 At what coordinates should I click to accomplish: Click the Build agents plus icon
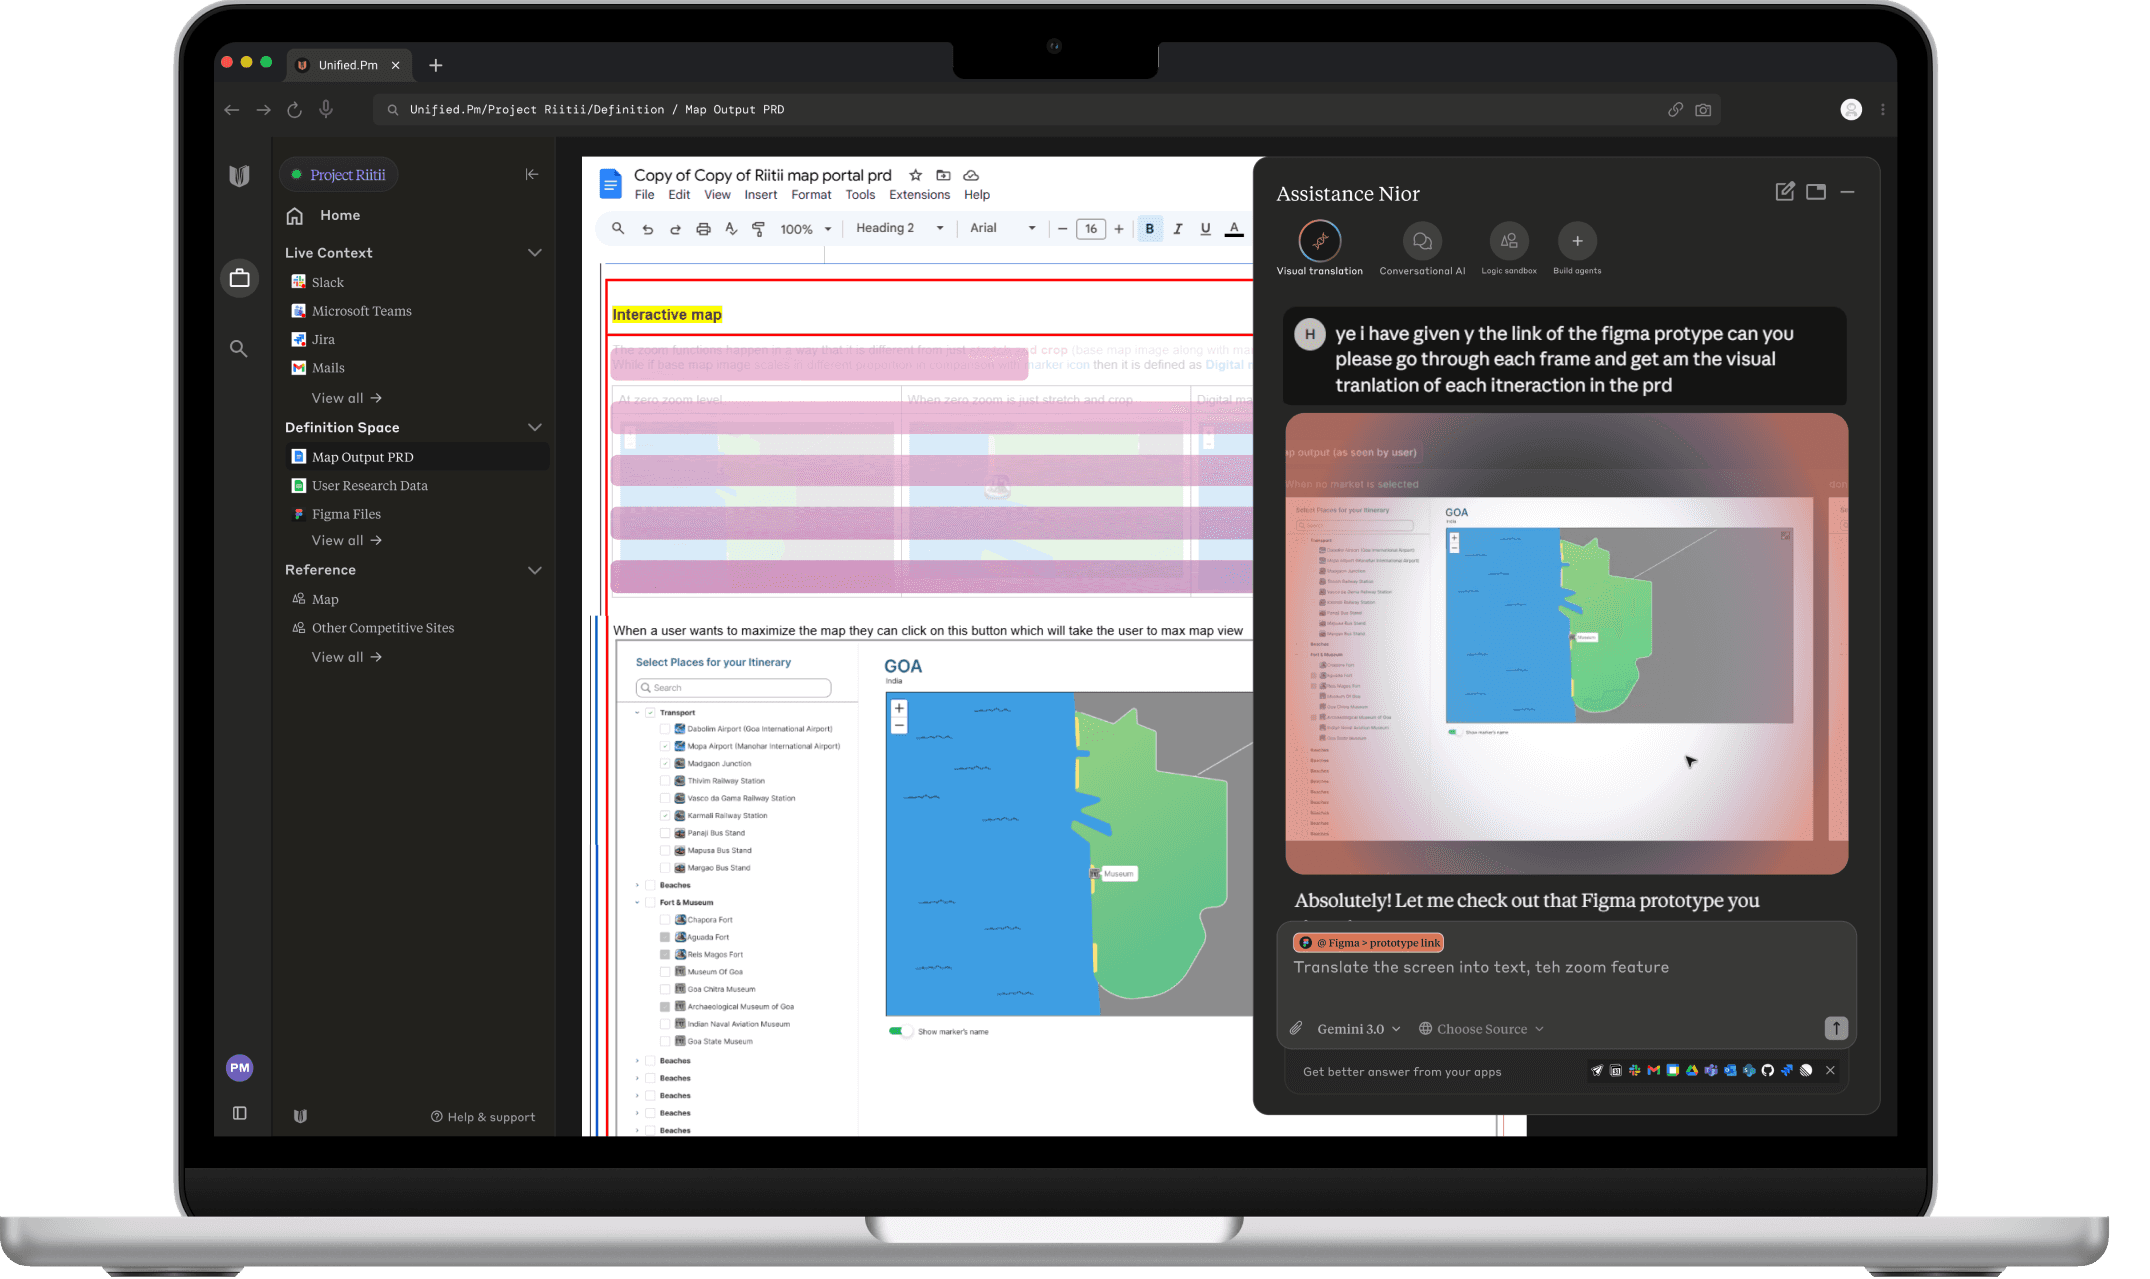tap(1577, 241)
